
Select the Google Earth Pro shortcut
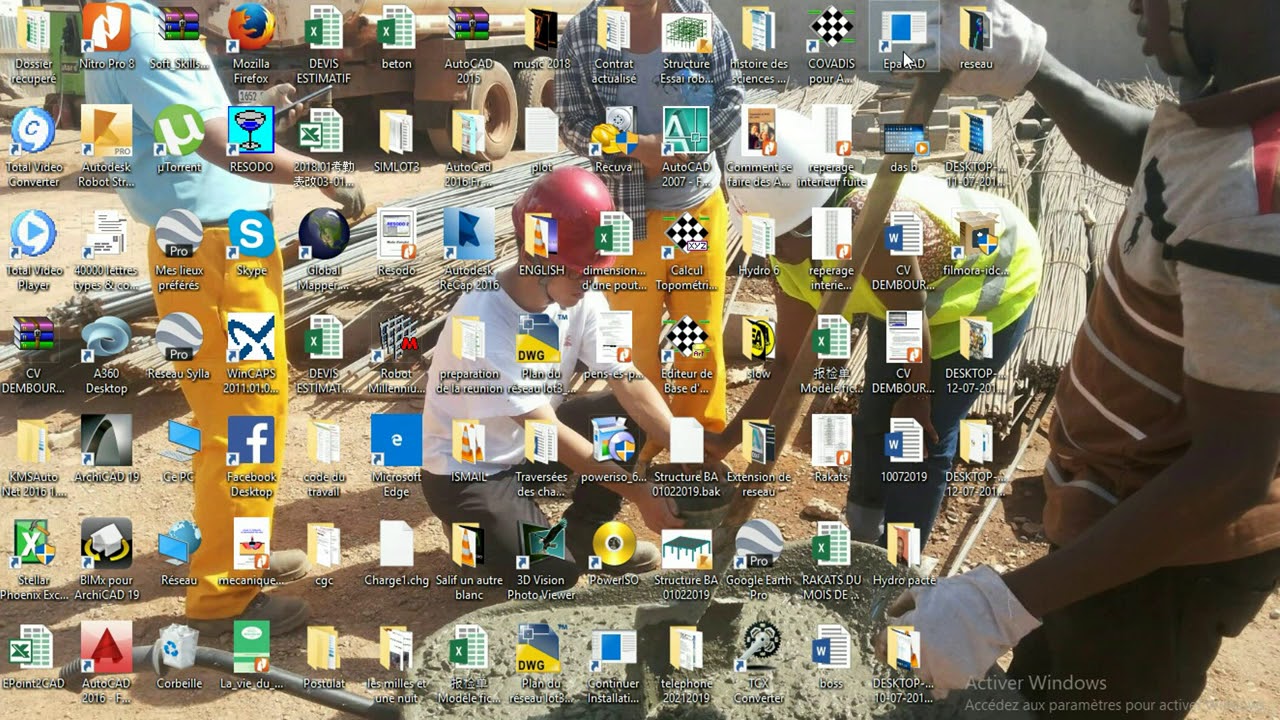[x=759, y=561]
